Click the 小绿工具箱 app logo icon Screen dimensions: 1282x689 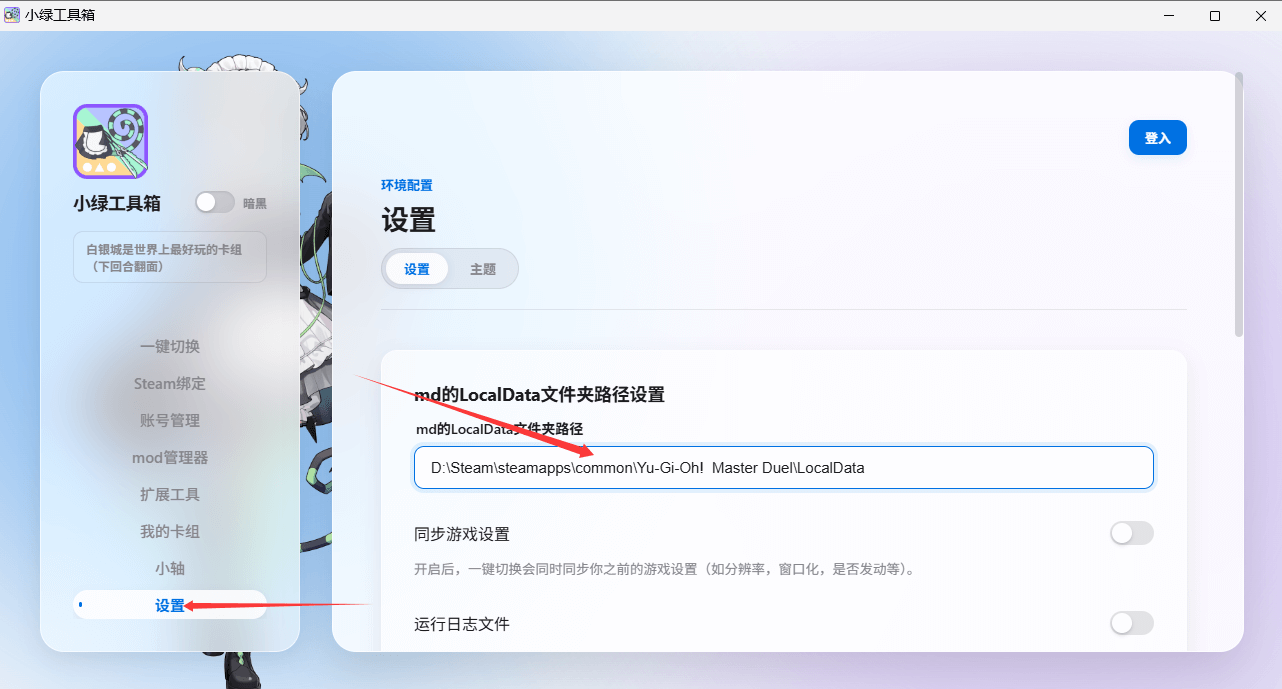tap(109, 141)
